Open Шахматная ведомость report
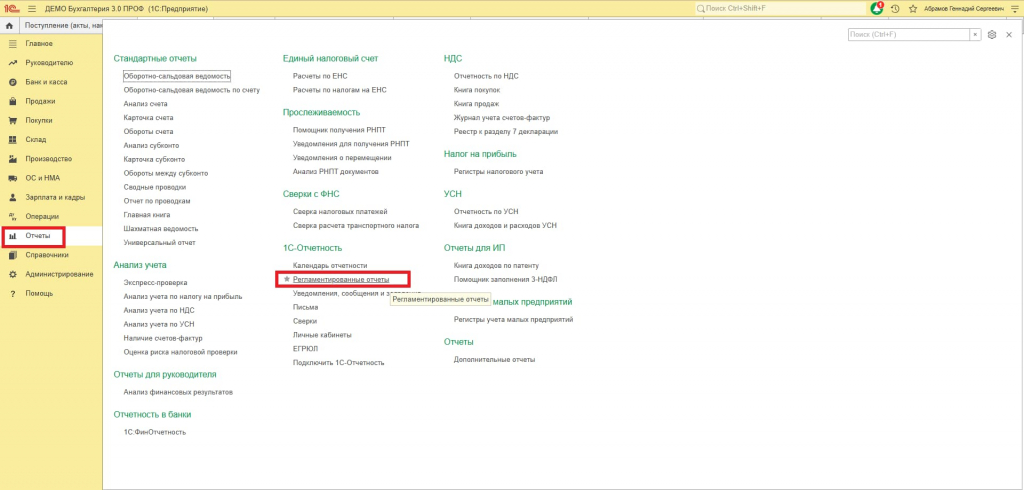This screenshot has width=1024, height=490. [161, 229]
